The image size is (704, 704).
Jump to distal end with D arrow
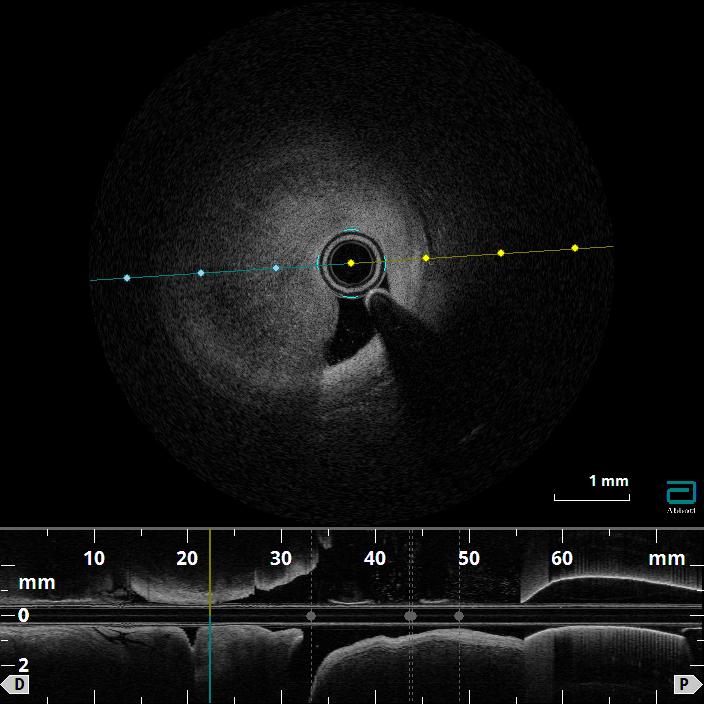click(19, 684)
